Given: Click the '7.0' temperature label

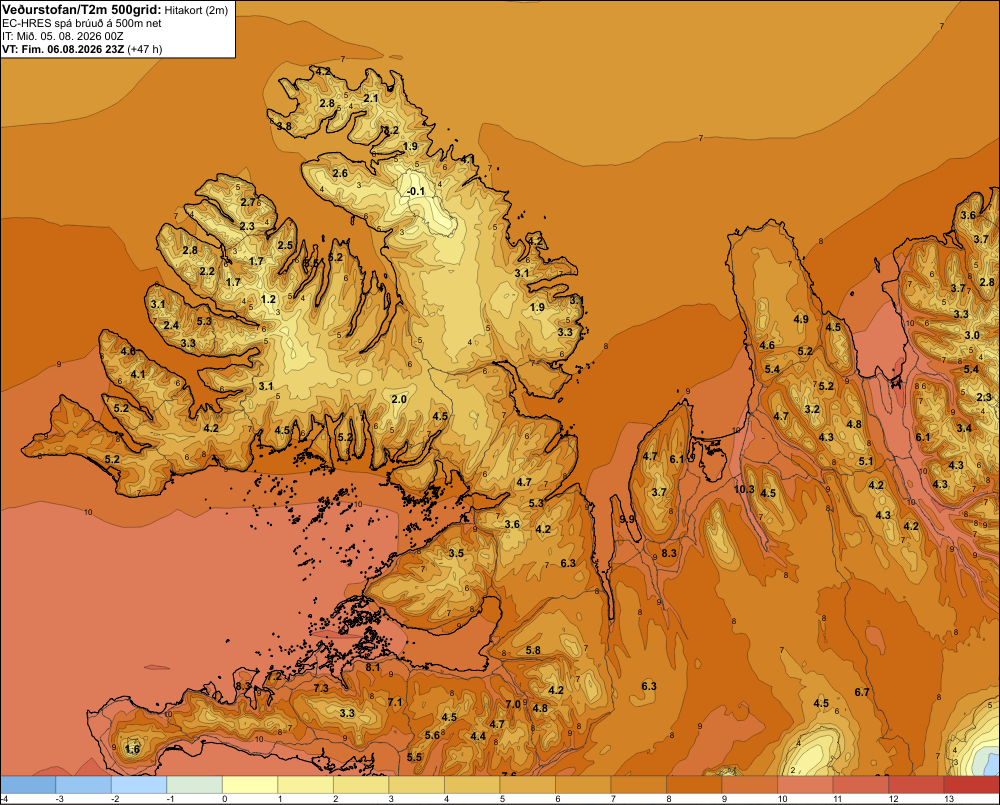Looking at the screenshot, I should 513,704.
